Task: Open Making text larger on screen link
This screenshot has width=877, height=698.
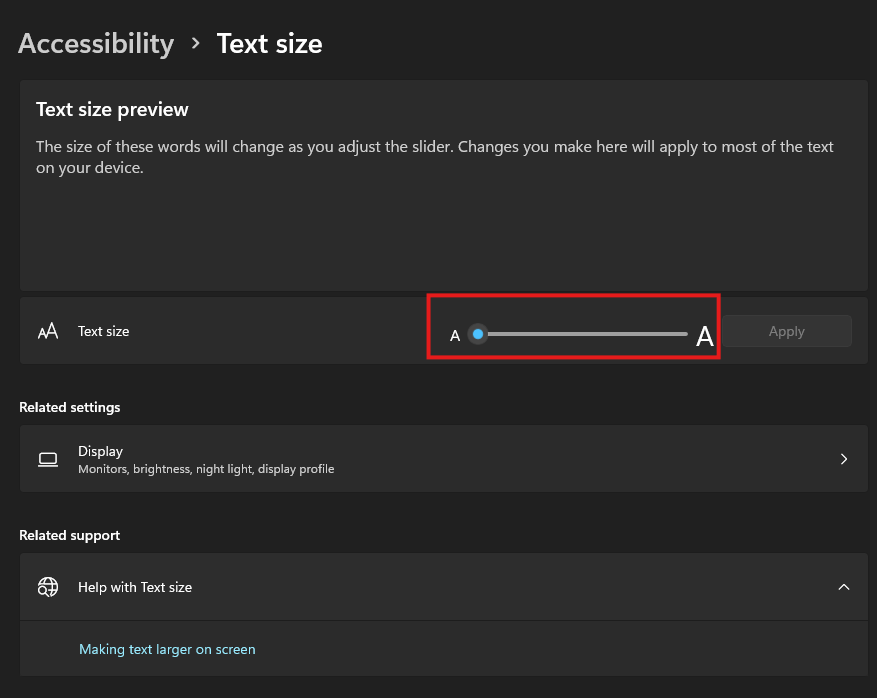Action: coord(167,649)
